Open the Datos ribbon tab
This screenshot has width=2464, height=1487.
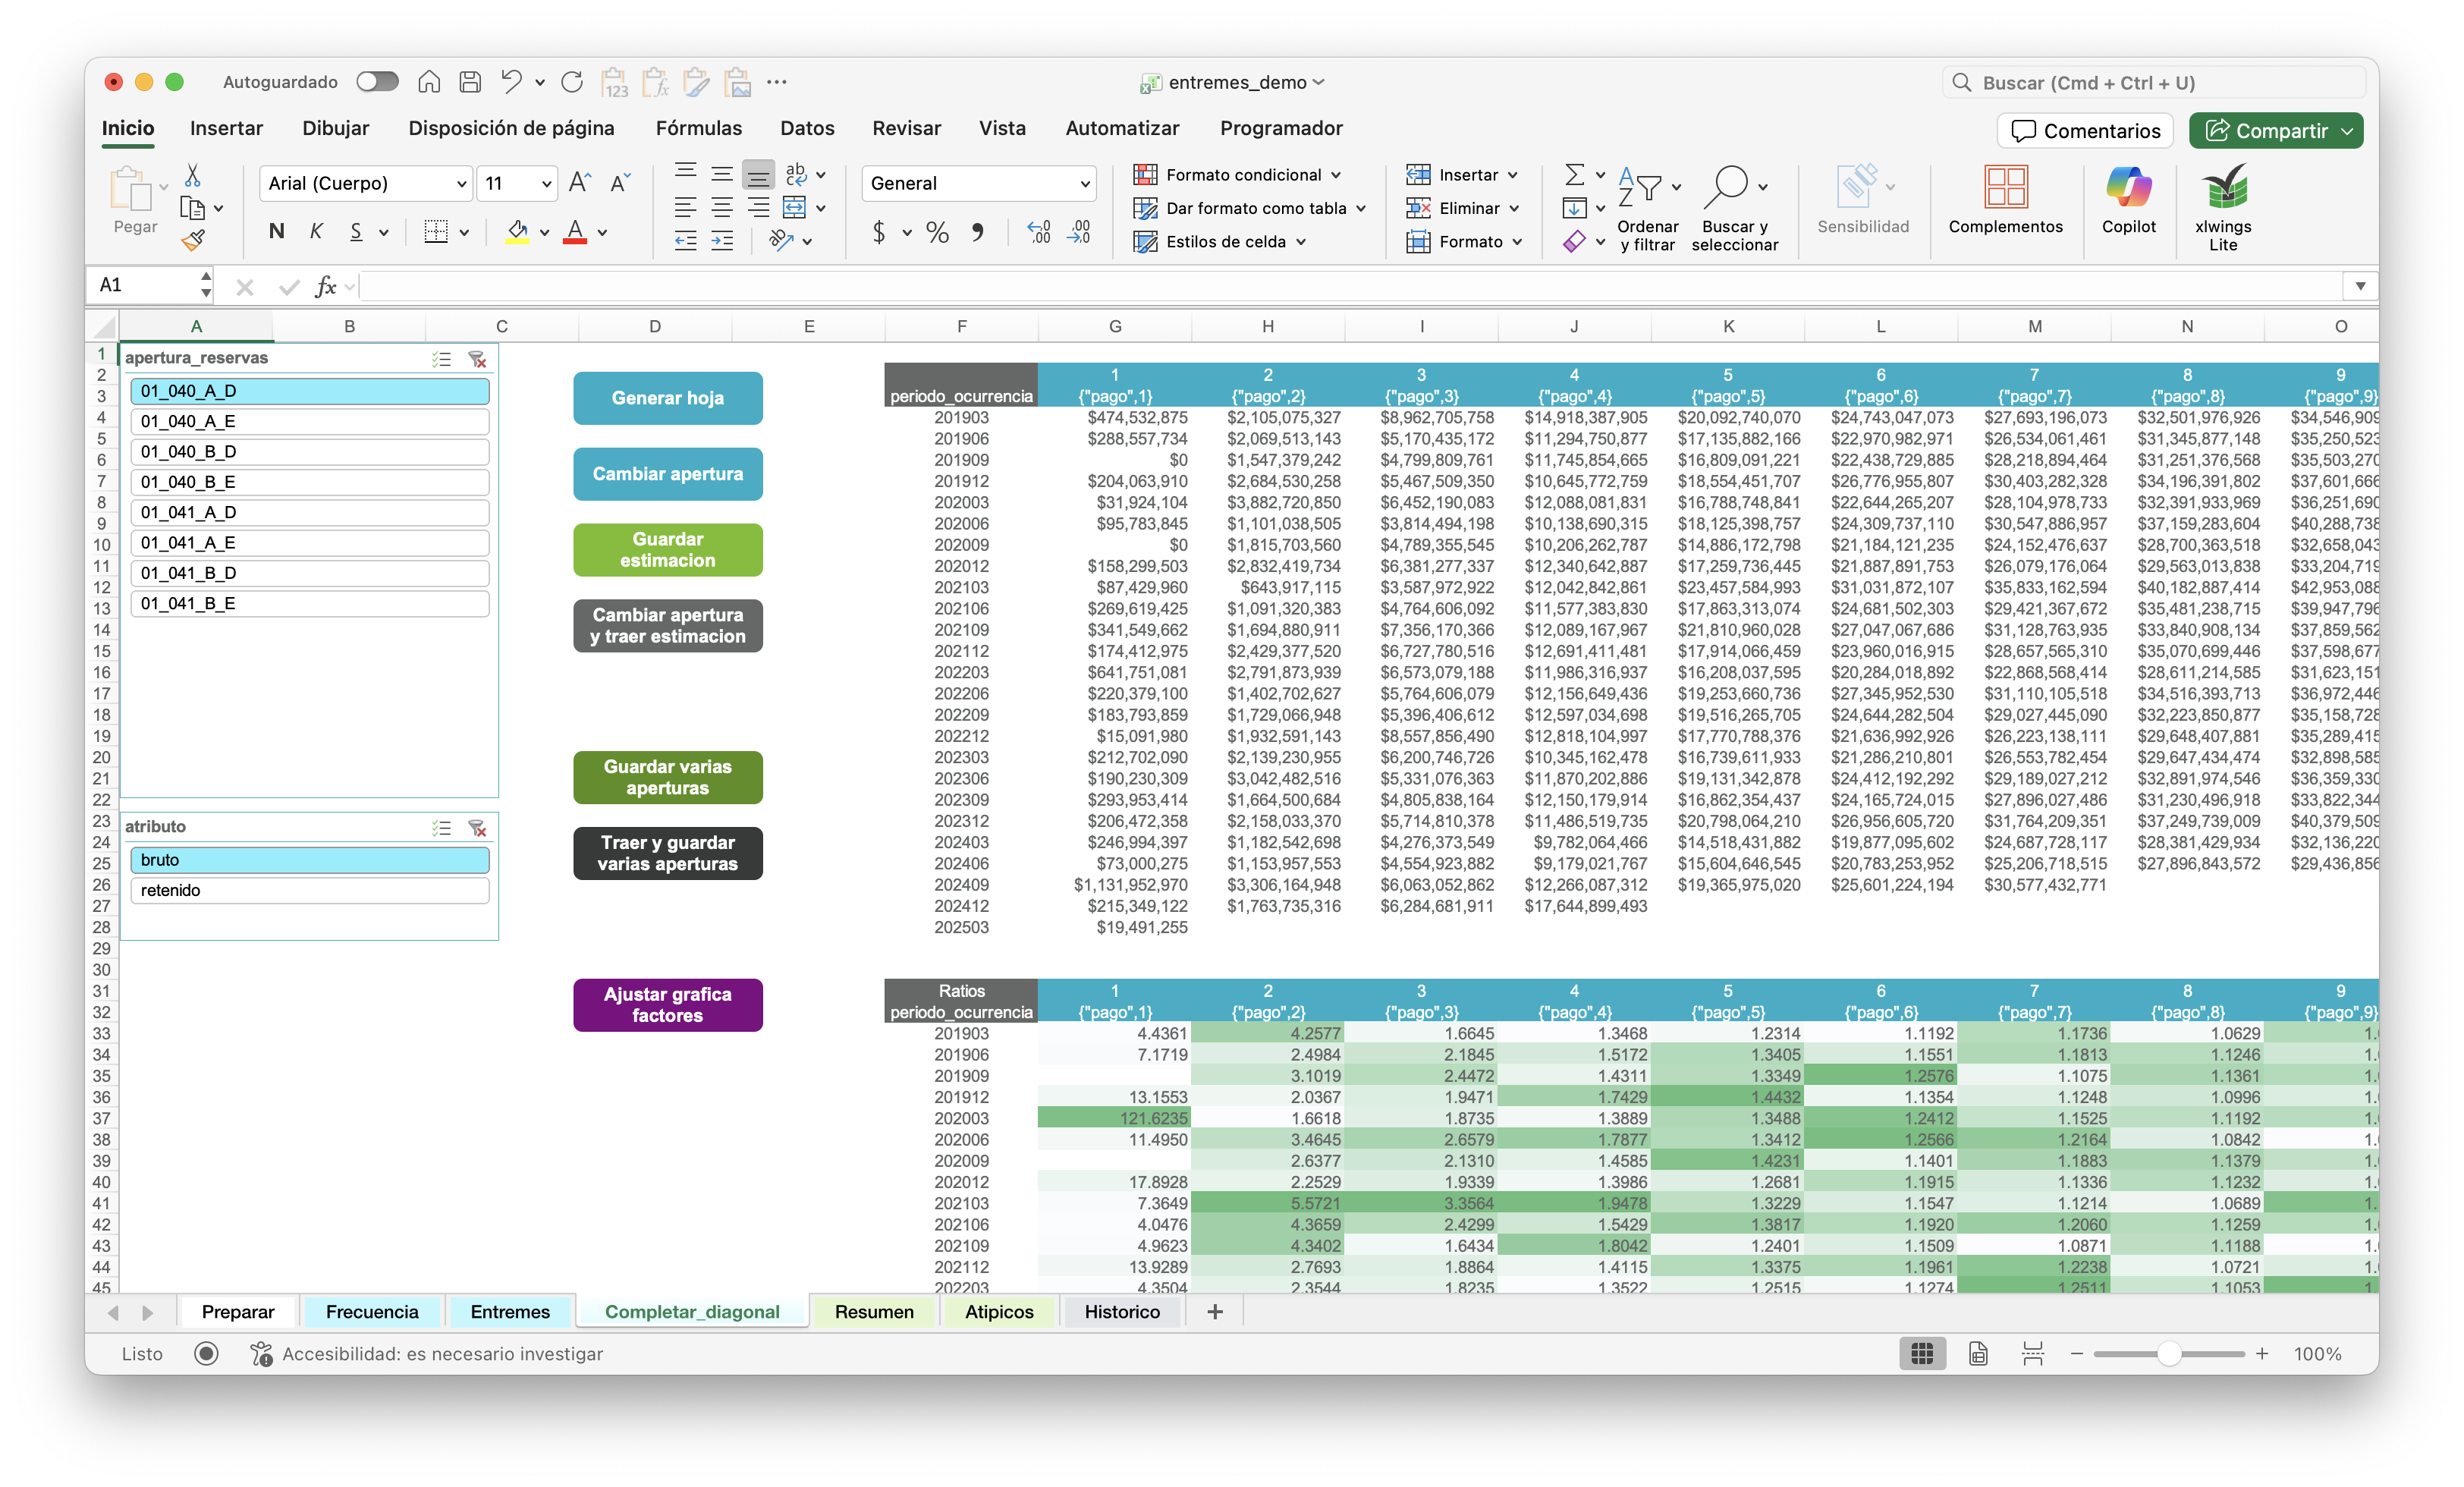pos(807,128)
